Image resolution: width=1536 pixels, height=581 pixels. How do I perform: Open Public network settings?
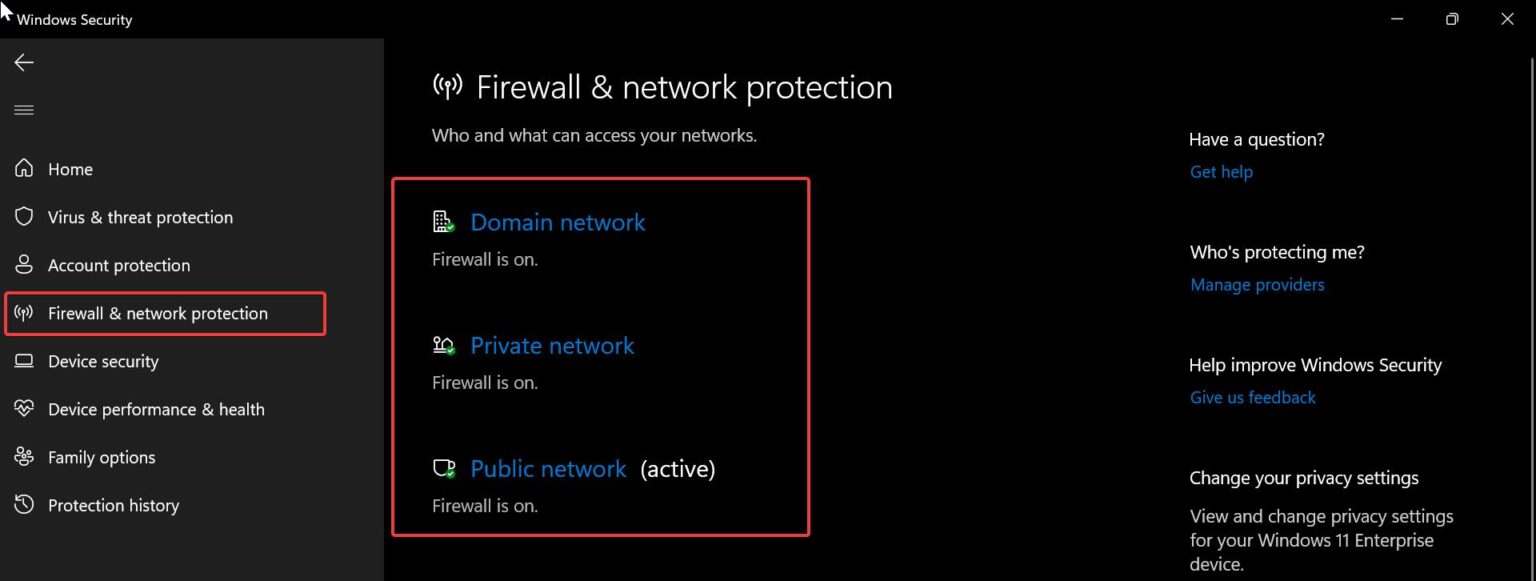pyautogui.click(x=548, y=468)
